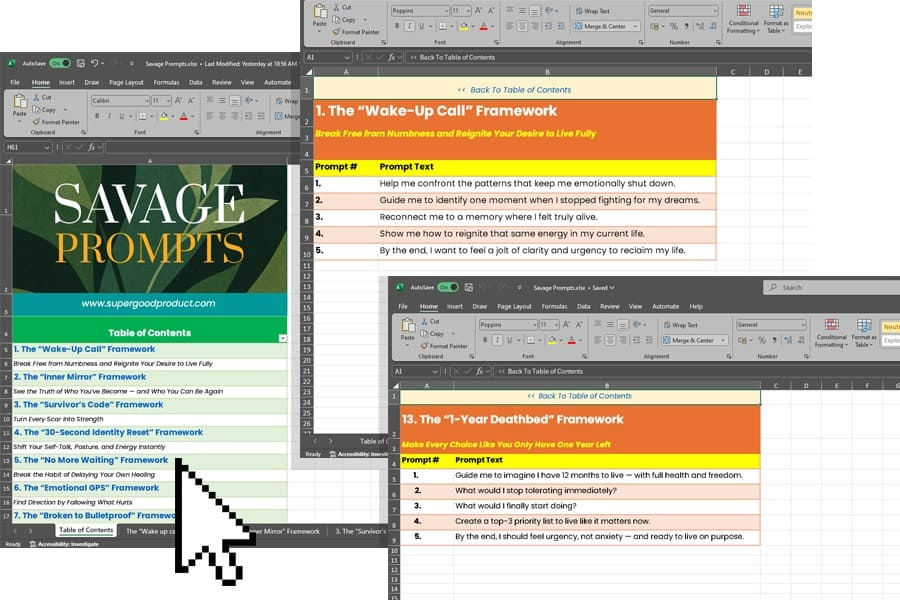
Task: Click fill color bucket in Table of Contents window
Action: click(164, 116)
